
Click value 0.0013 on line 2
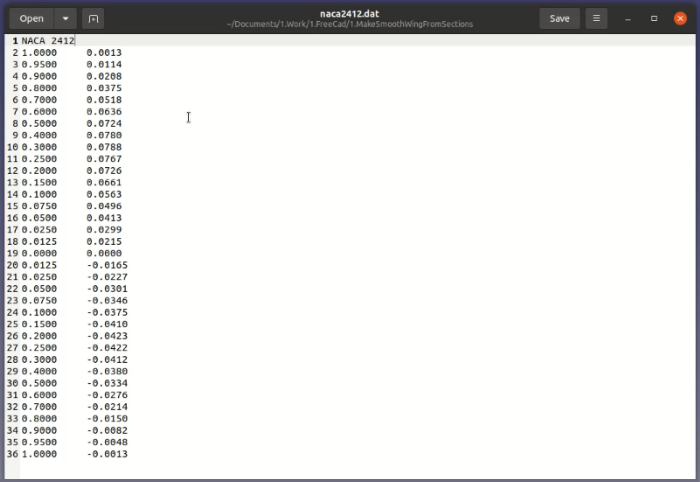pyautogui.click(x=104, y=53)
